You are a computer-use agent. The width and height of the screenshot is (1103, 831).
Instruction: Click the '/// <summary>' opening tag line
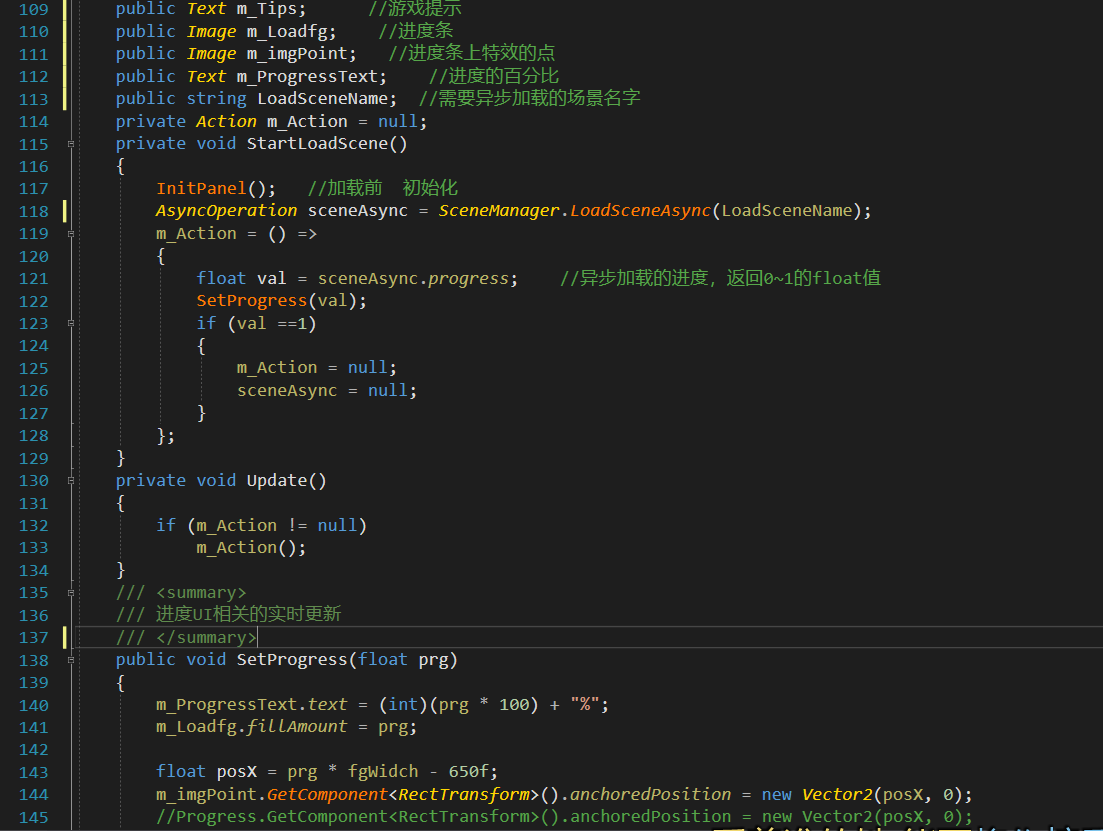(x=181, y=592)
